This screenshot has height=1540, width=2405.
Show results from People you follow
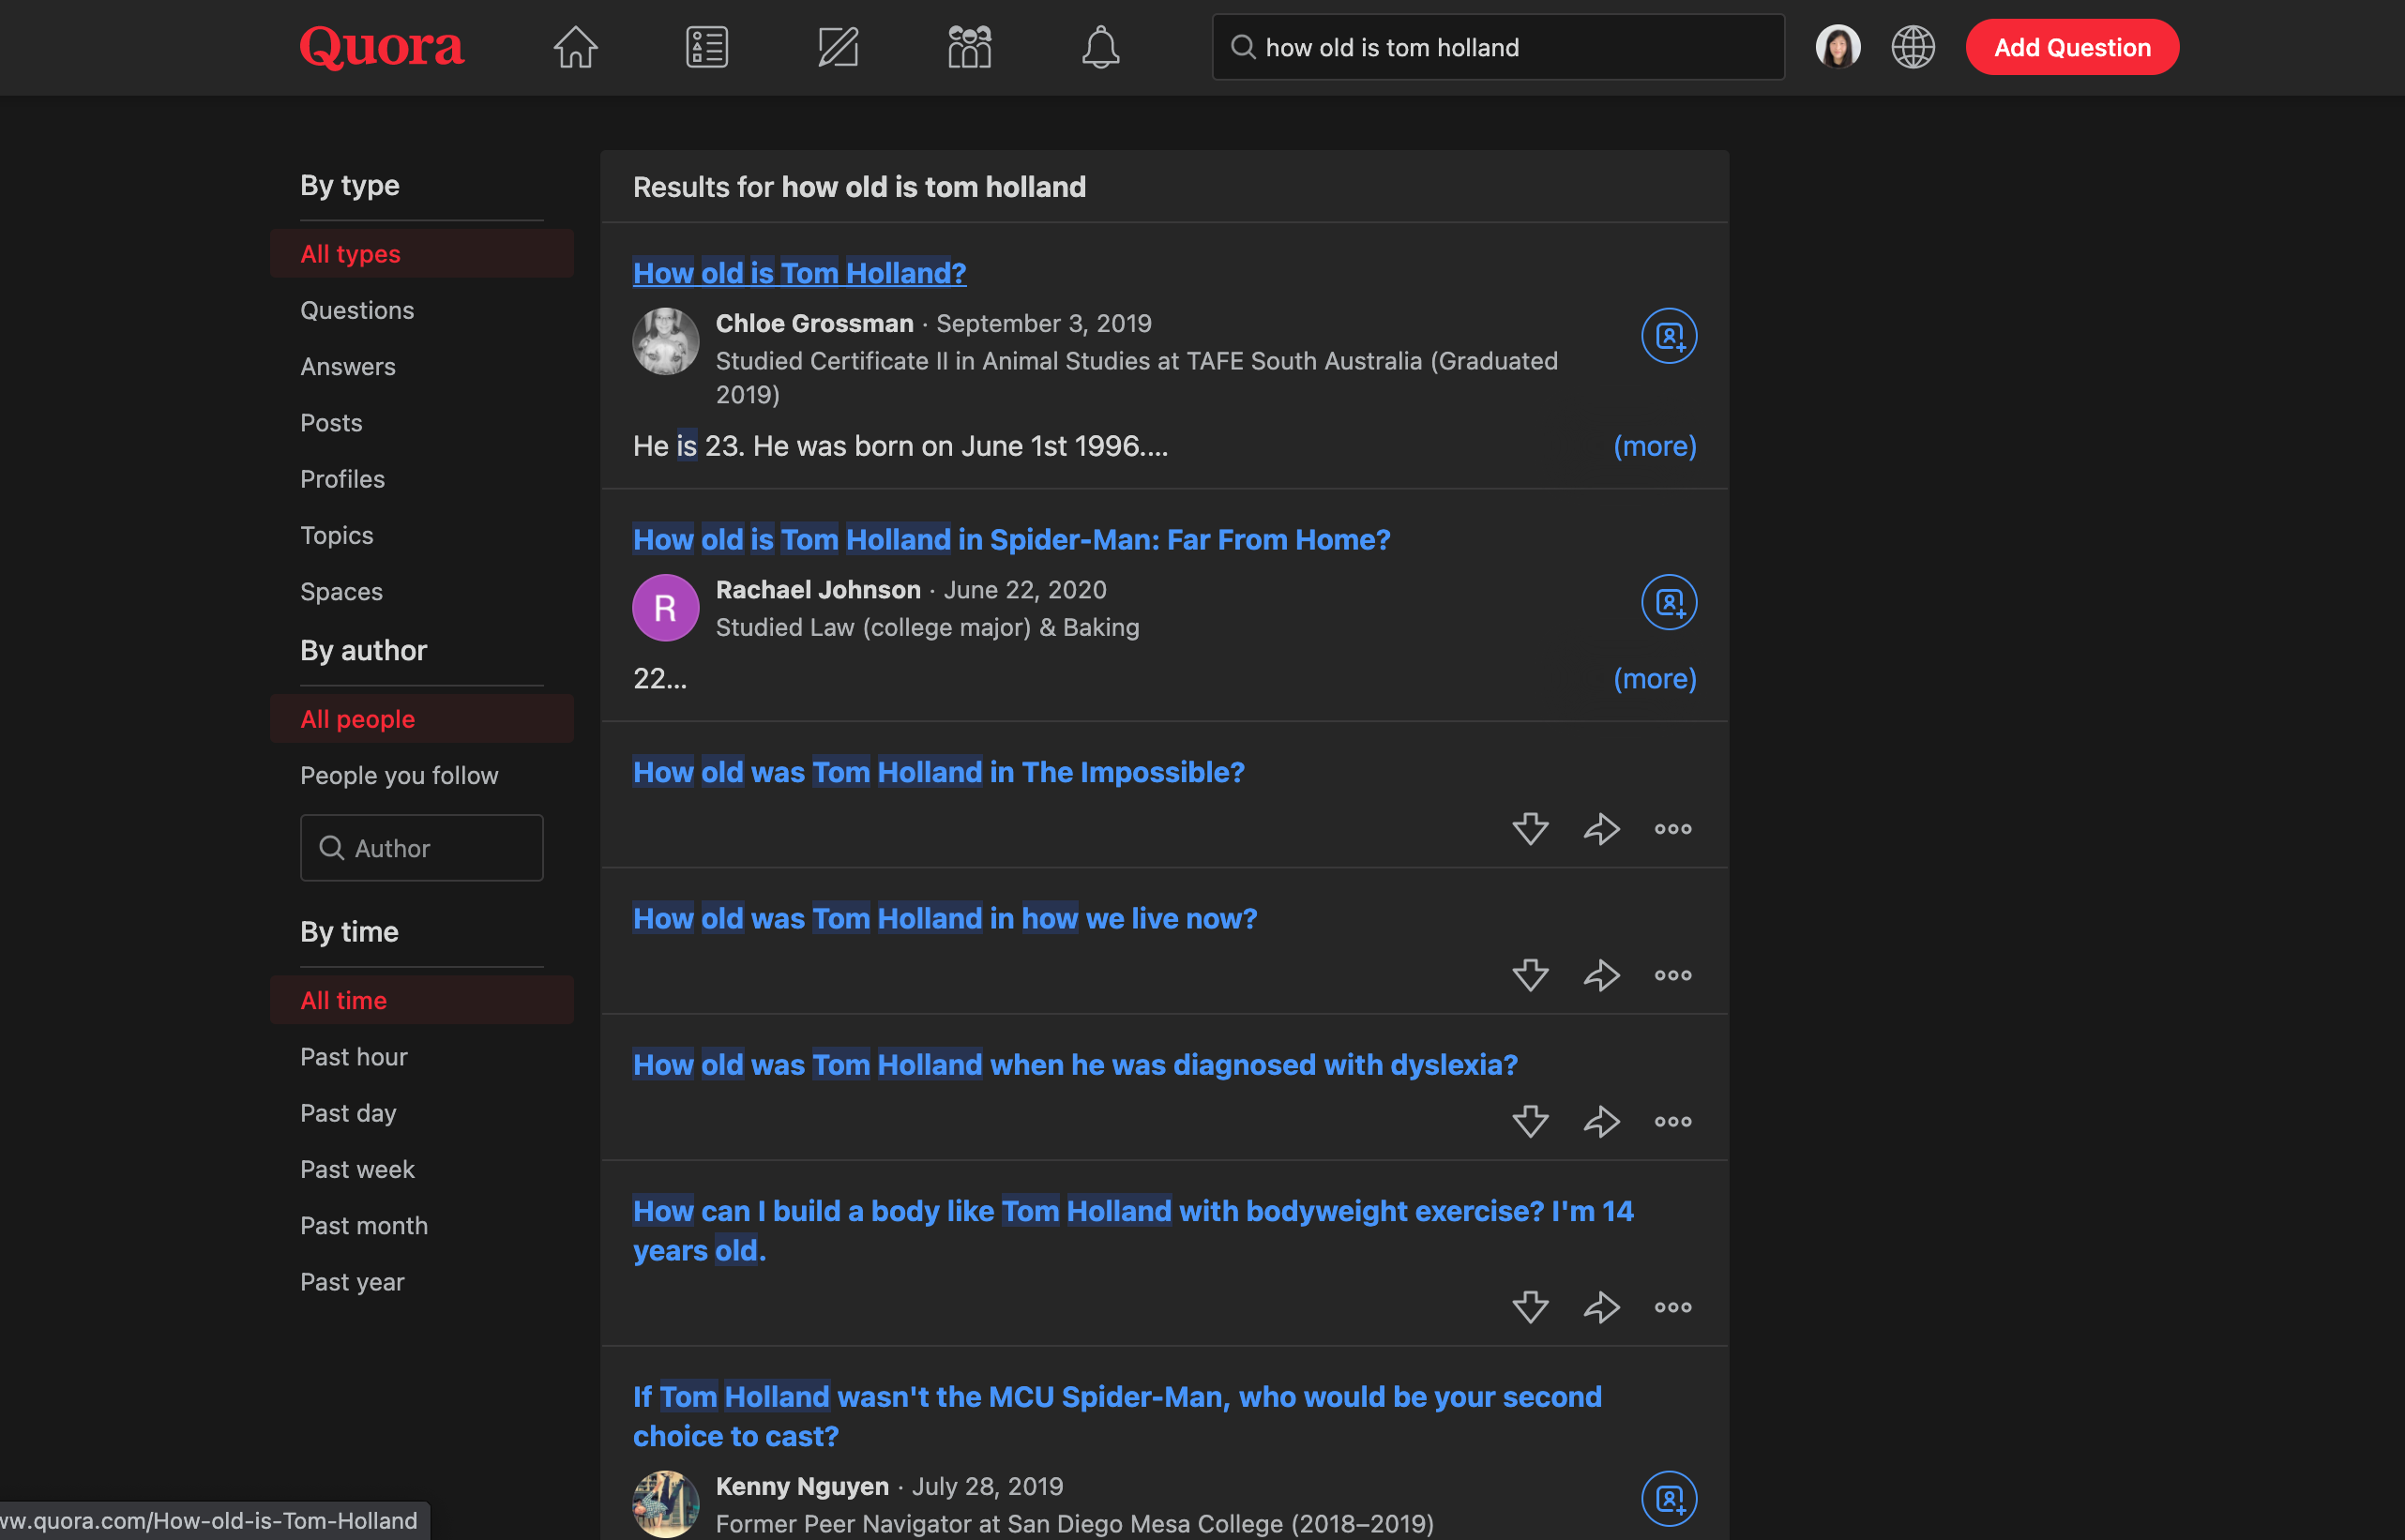pos(399,775)
